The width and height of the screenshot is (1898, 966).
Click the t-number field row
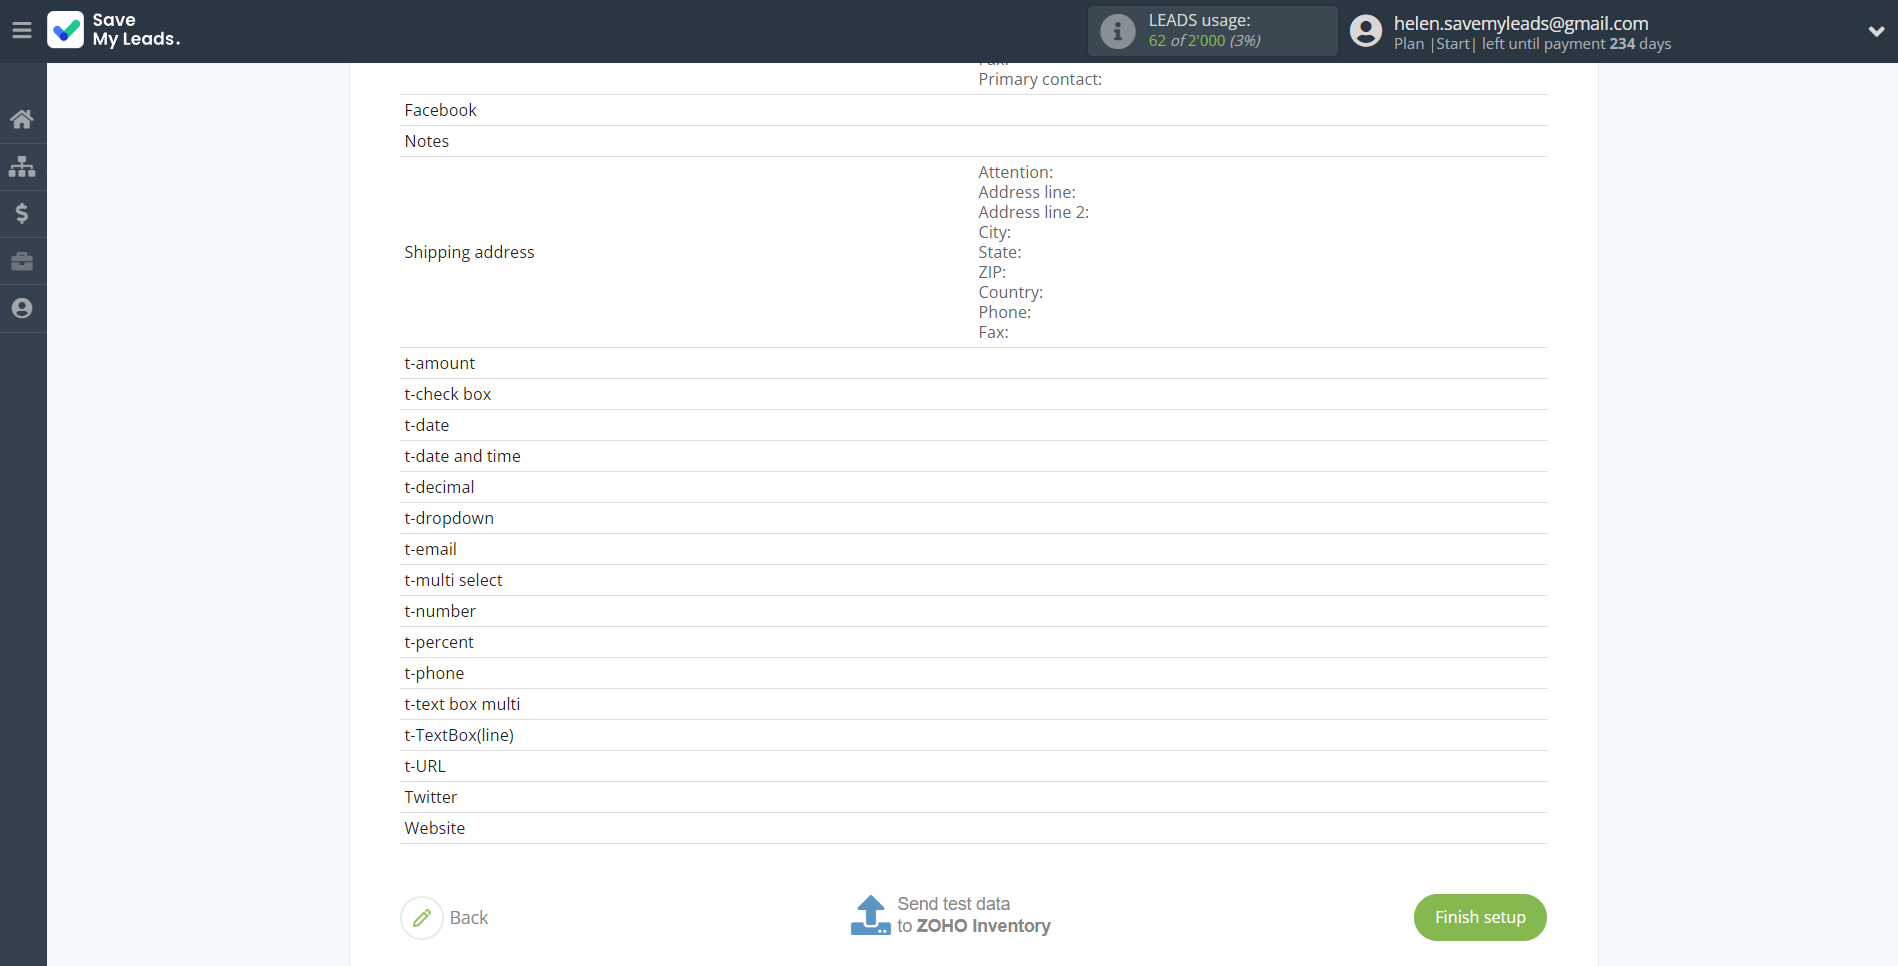click(974, 611)
